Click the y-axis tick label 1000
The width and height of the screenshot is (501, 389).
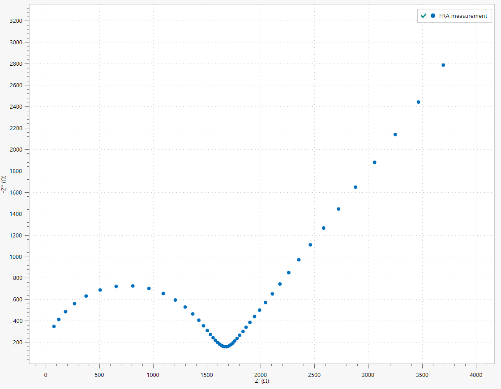(x=16, y=257)
